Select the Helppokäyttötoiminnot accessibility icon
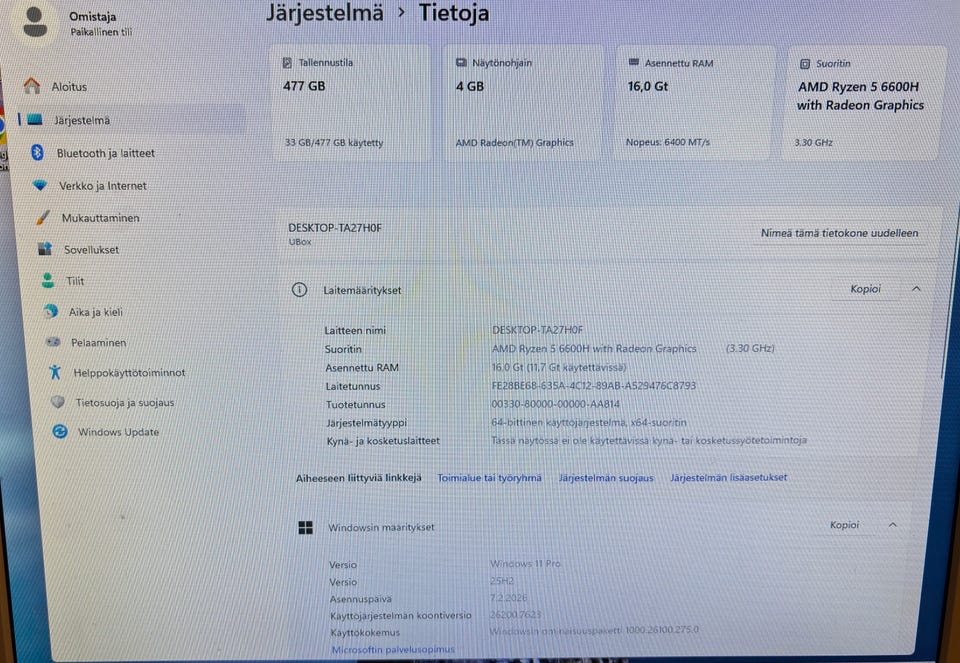Screen dimensions: 960x663 coord(54,372)
